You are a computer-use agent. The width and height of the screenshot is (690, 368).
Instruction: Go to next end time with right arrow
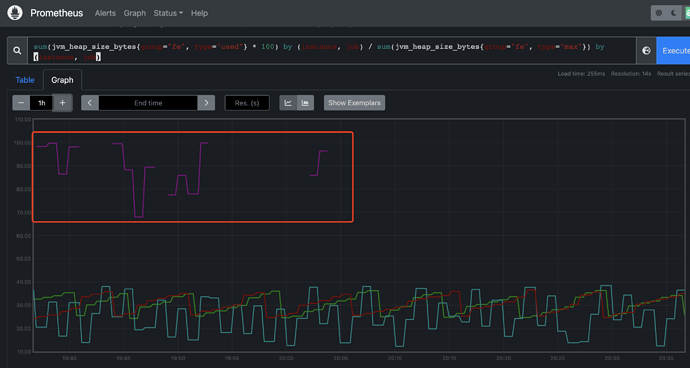[x=206, y=103]
